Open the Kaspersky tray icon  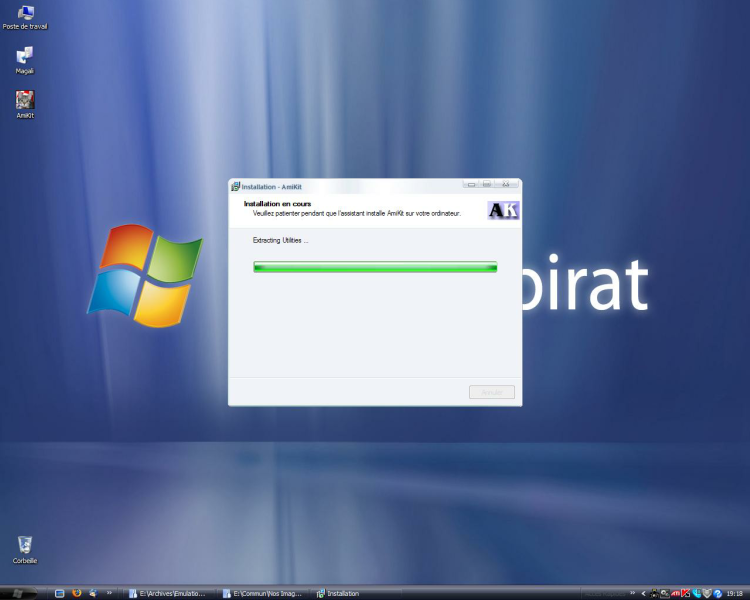(x=685, y=594)
